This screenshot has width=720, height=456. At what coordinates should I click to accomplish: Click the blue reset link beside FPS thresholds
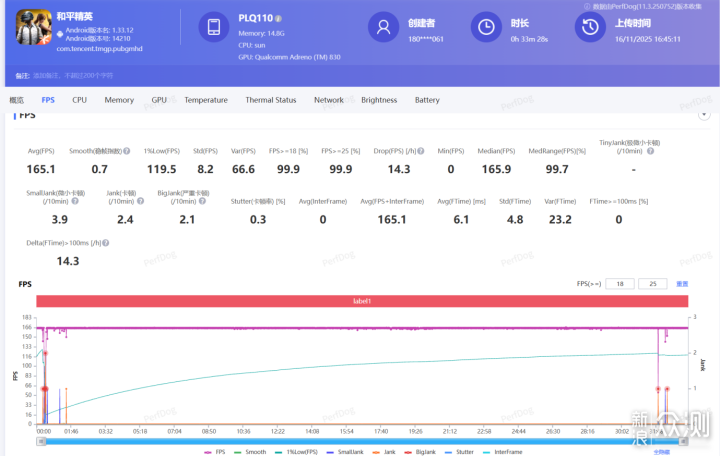[x=682, y=284]
